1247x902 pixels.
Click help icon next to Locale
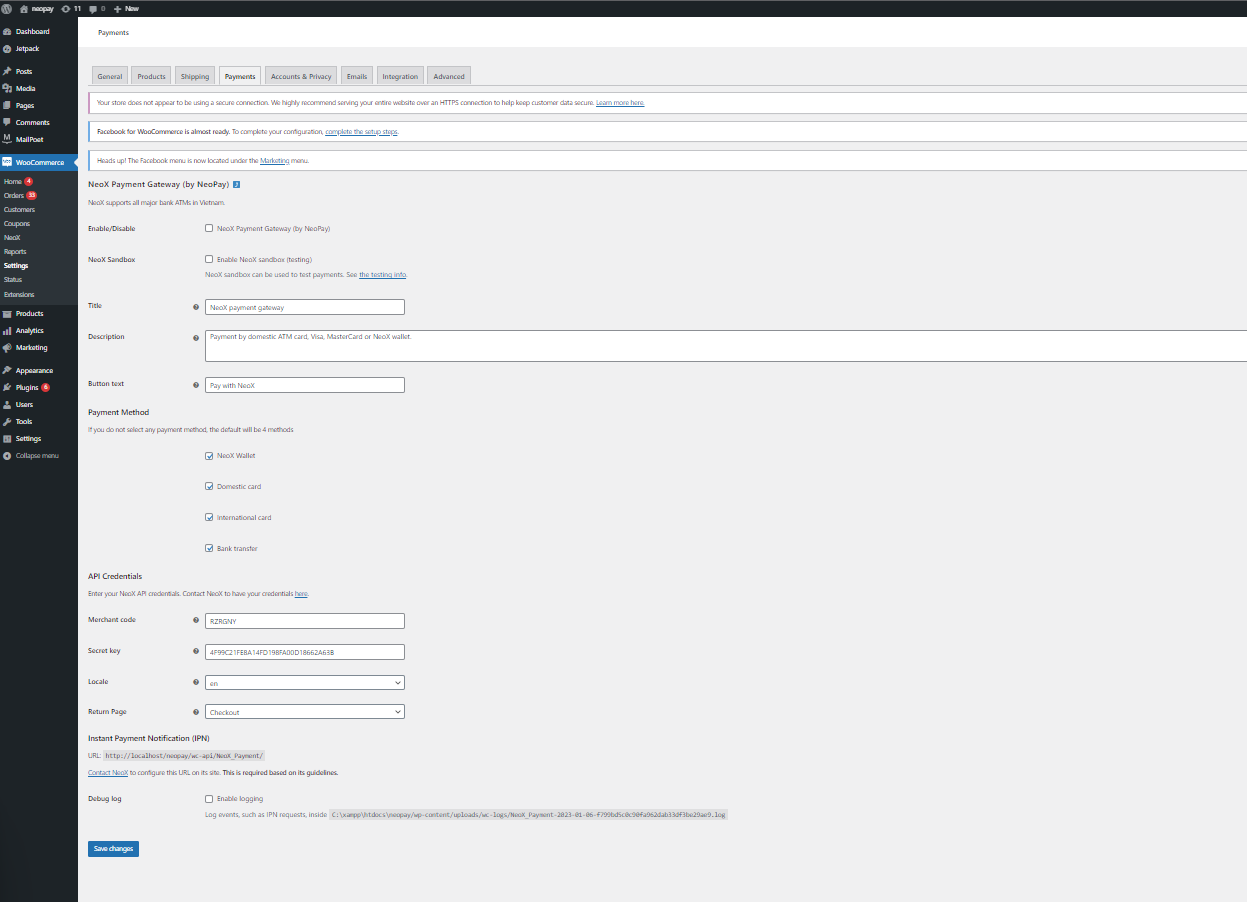point(196,683)
